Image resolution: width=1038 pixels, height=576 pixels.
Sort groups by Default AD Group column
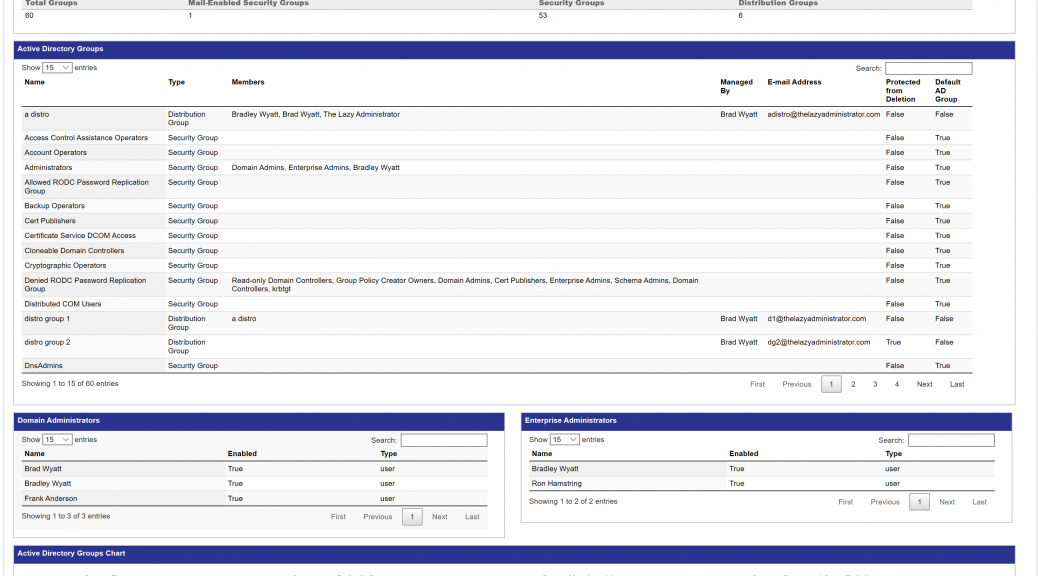coord(947,91)
